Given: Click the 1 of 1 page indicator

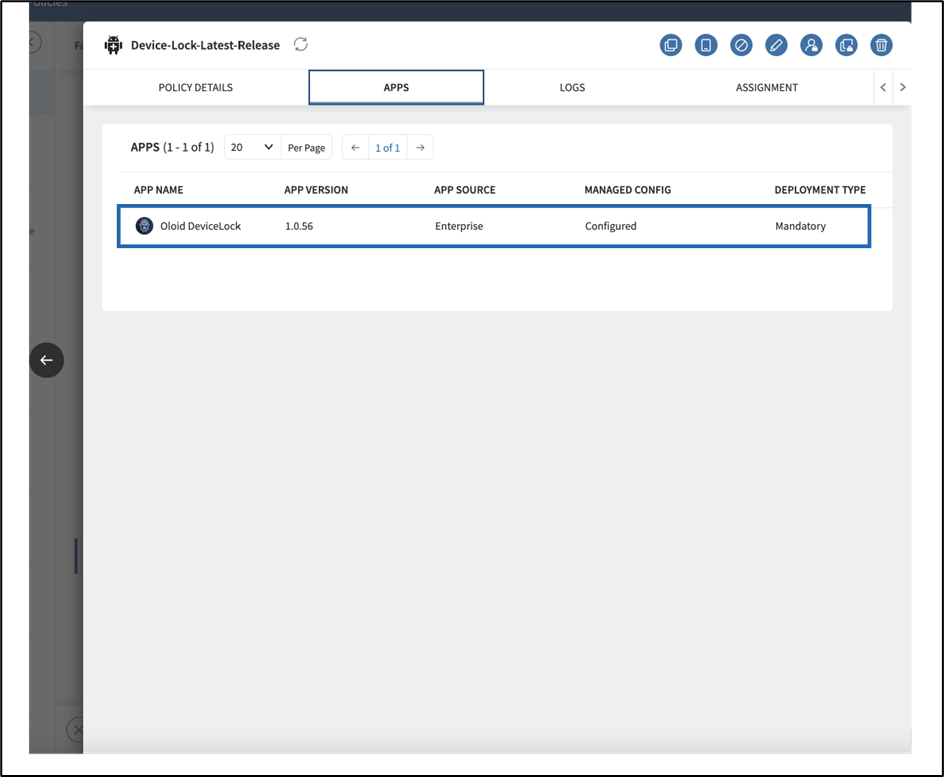Looking at the screenshot, I should coord(388,148).
